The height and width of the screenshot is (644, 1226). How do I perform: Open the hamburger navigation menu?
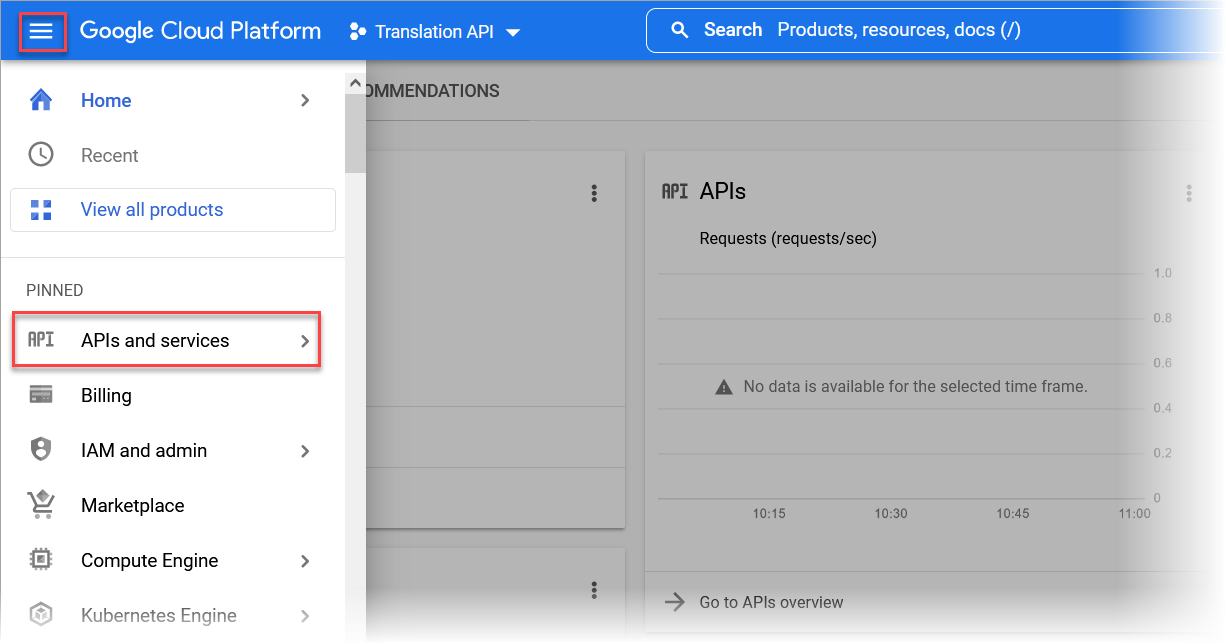[x=41, y=32]
